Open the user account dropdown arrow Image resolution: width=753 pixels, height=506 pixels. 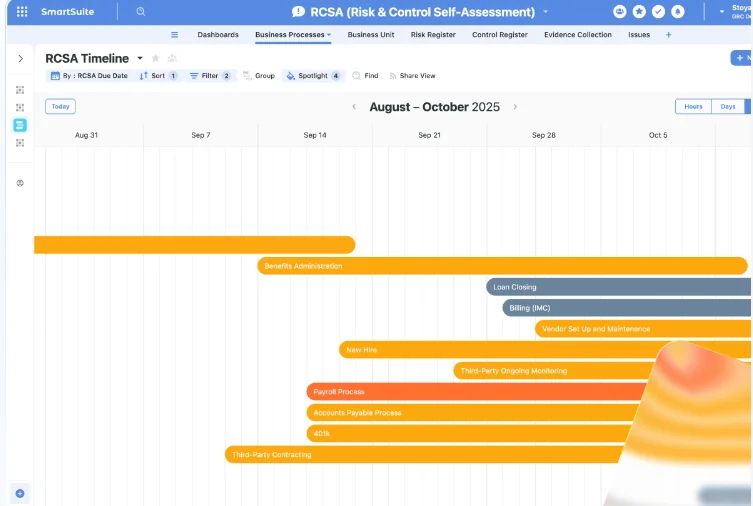(721, 12)
